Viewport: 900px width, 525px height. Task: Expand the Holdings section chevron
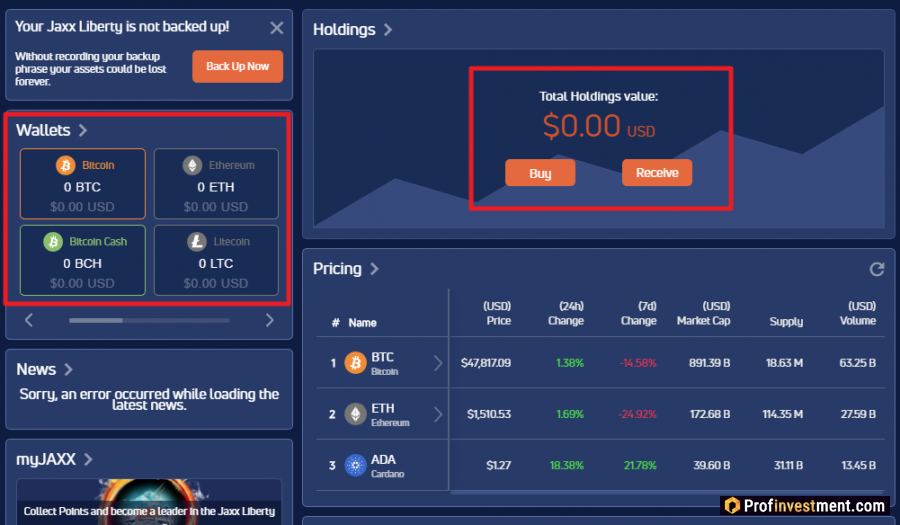pyautogui.click(x=388, y=29)
